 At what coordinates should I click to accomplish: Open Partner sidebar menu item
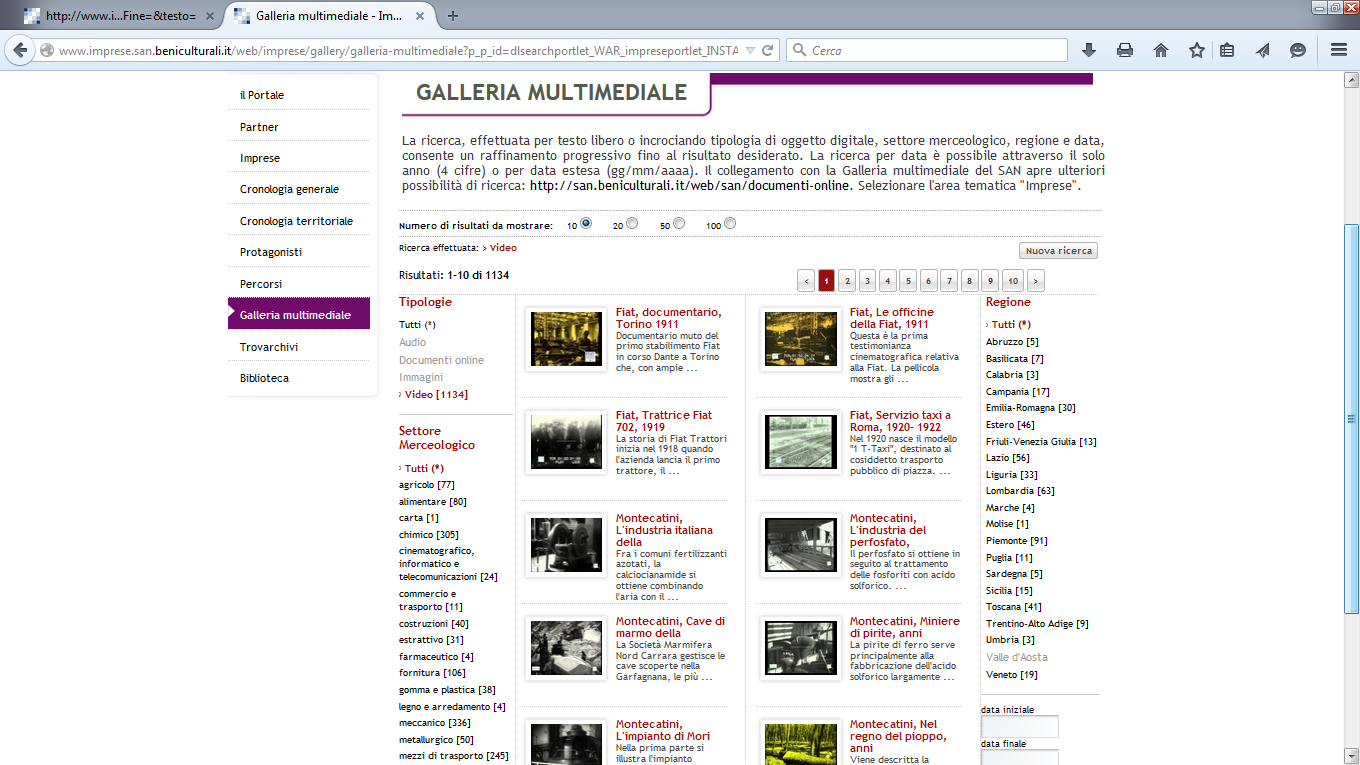click(259, 127)
